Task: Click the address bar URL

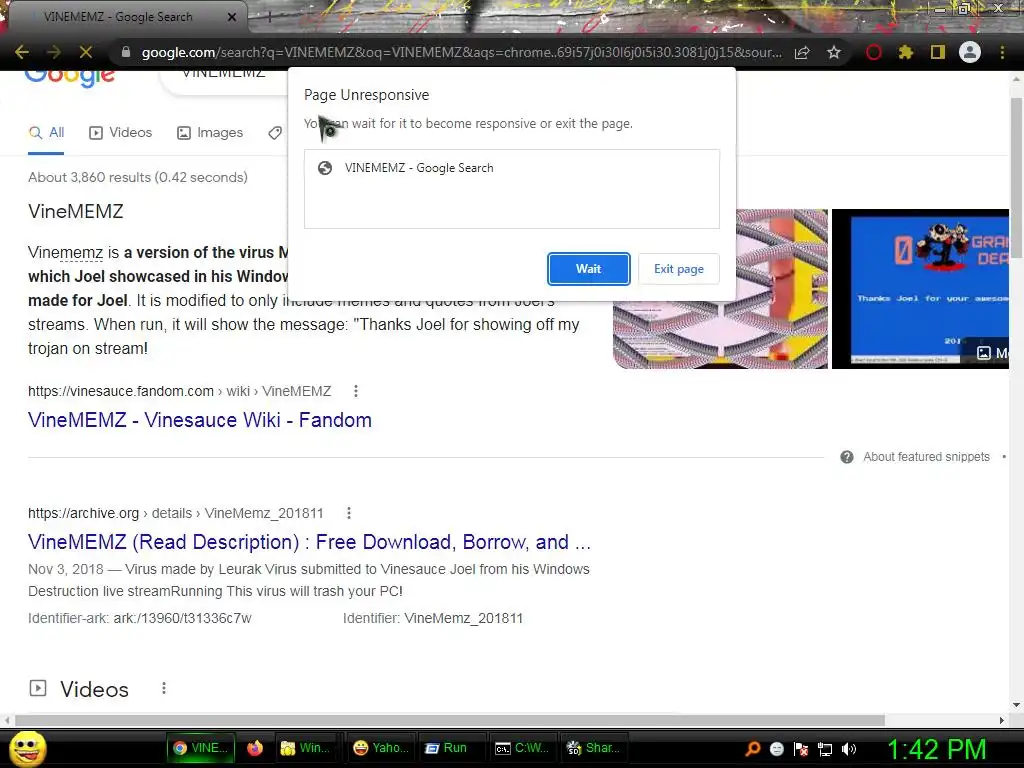Action: [x=461, y=52]
